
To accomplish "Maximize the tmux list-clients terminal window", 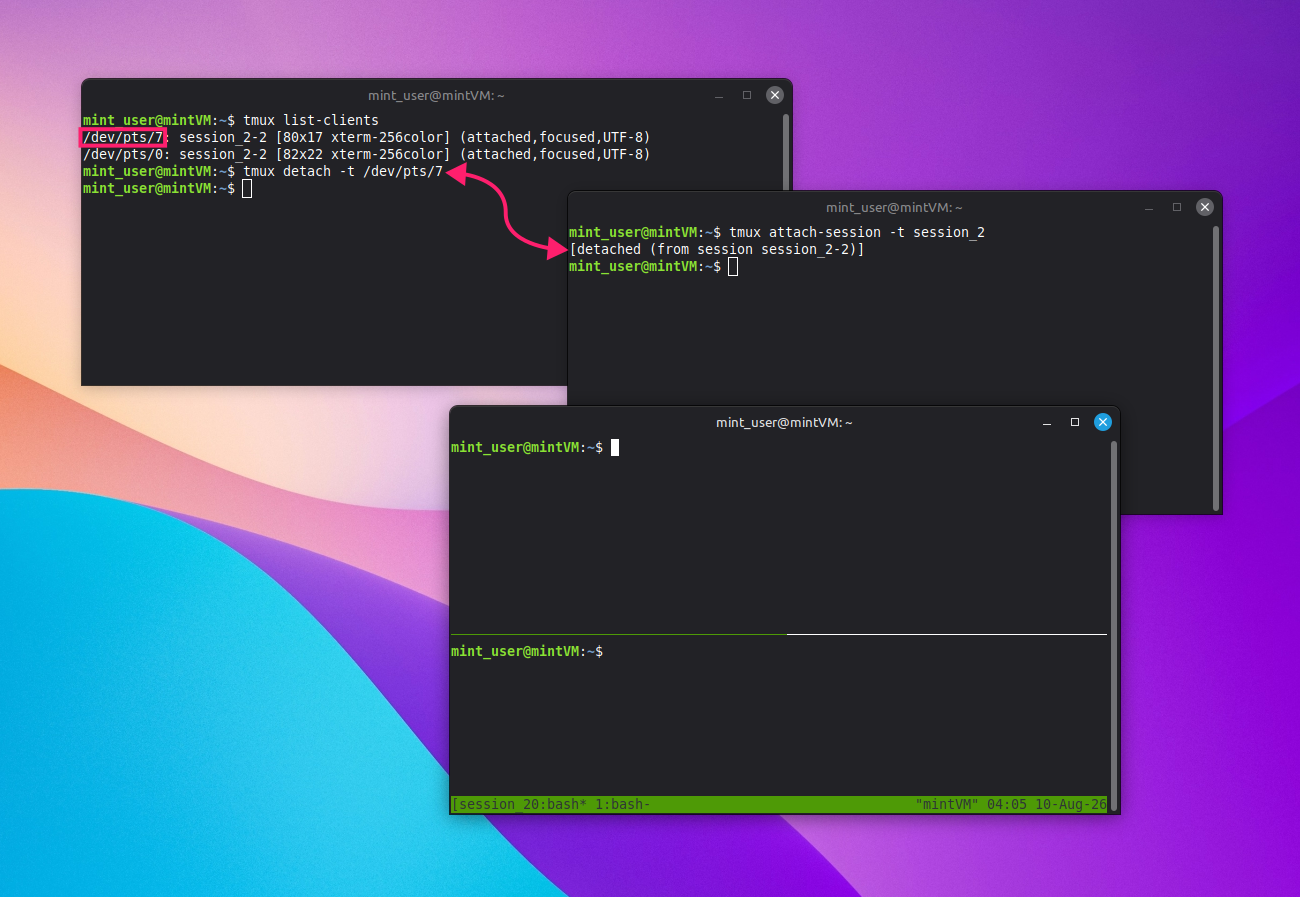I will 747,95.
